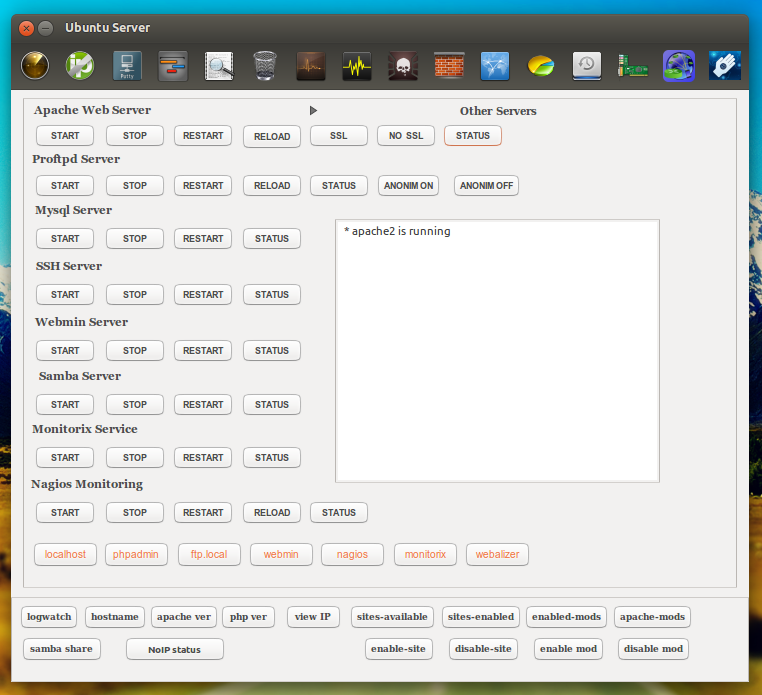Viewport: 762px width, 695px height.
Task: Open the log viewer magnifier icon
Action: tap(219, 66)
